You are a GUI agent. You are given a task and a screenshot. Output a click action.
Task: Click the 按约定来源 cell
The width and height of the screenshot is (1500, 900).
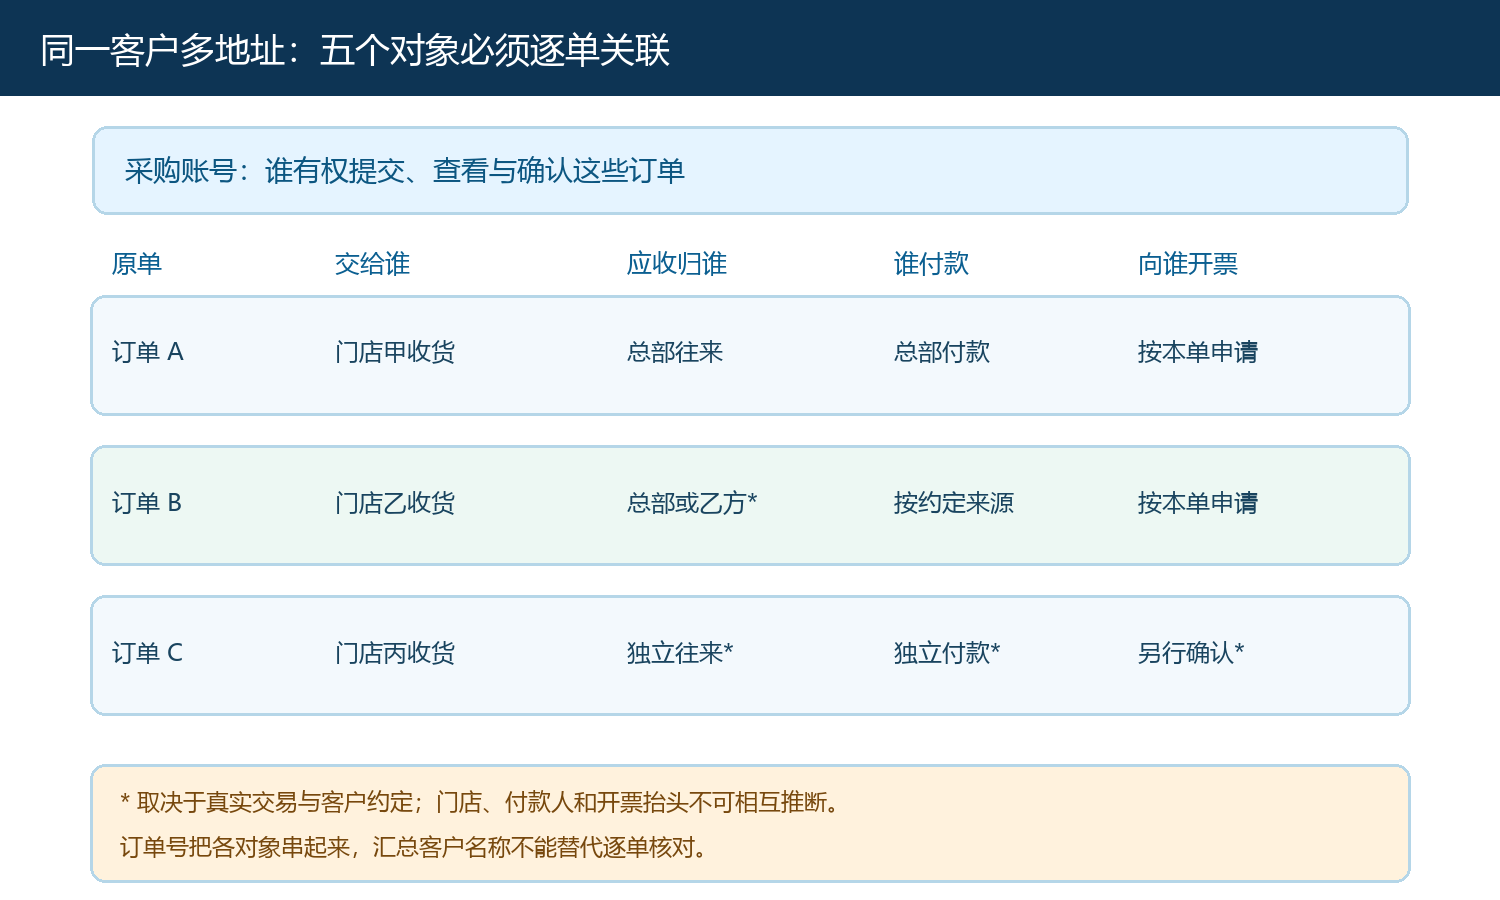point(954,503)
